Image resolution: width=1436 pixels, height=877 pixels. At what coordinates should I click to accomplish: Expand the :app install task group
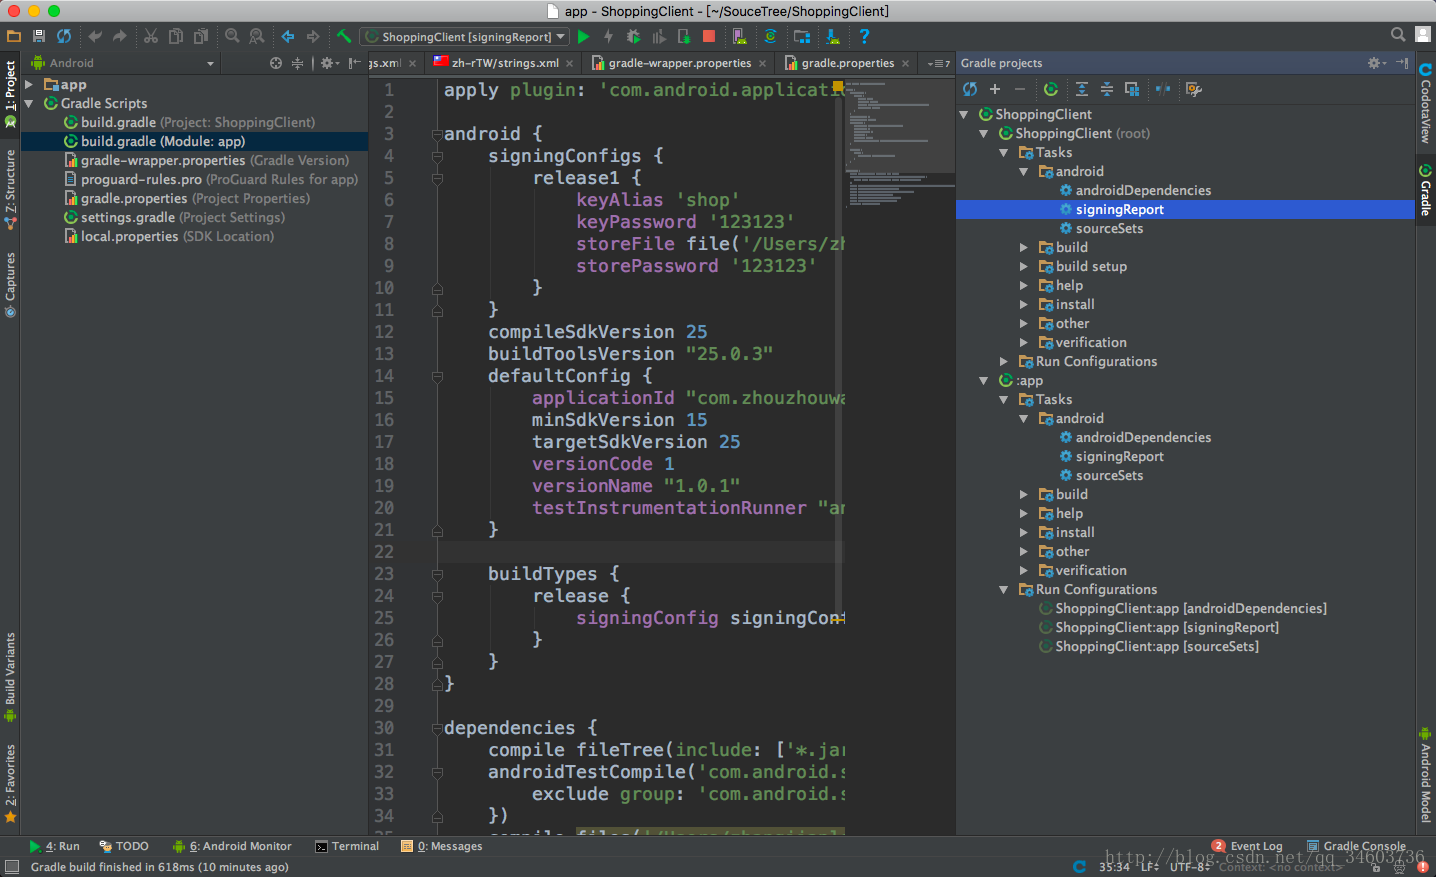[x=1023, y=533]
